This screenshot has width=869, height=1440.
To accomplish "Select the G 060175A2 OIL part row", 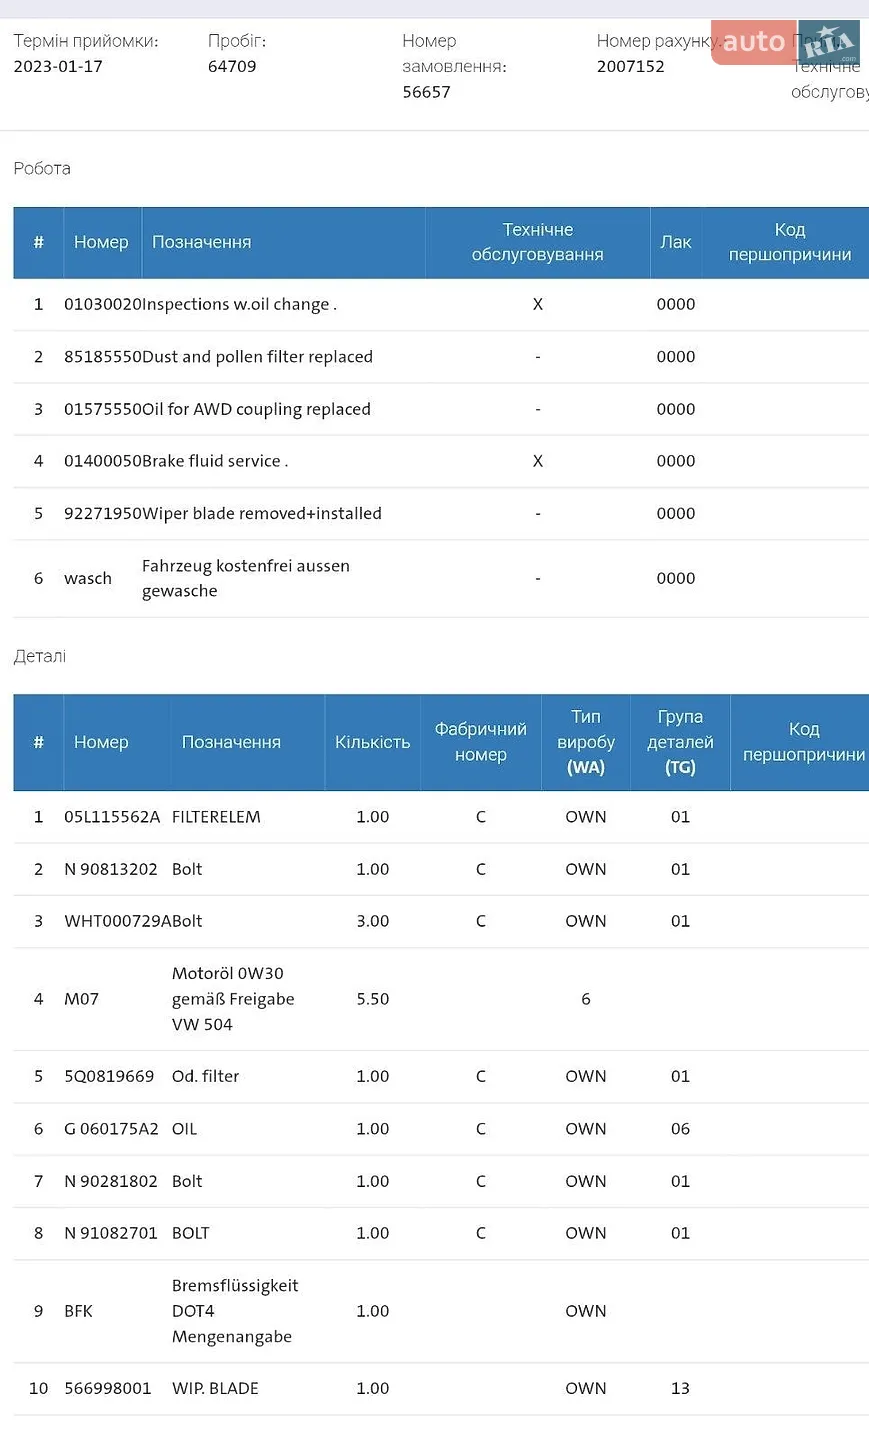I will [441, 1129].
